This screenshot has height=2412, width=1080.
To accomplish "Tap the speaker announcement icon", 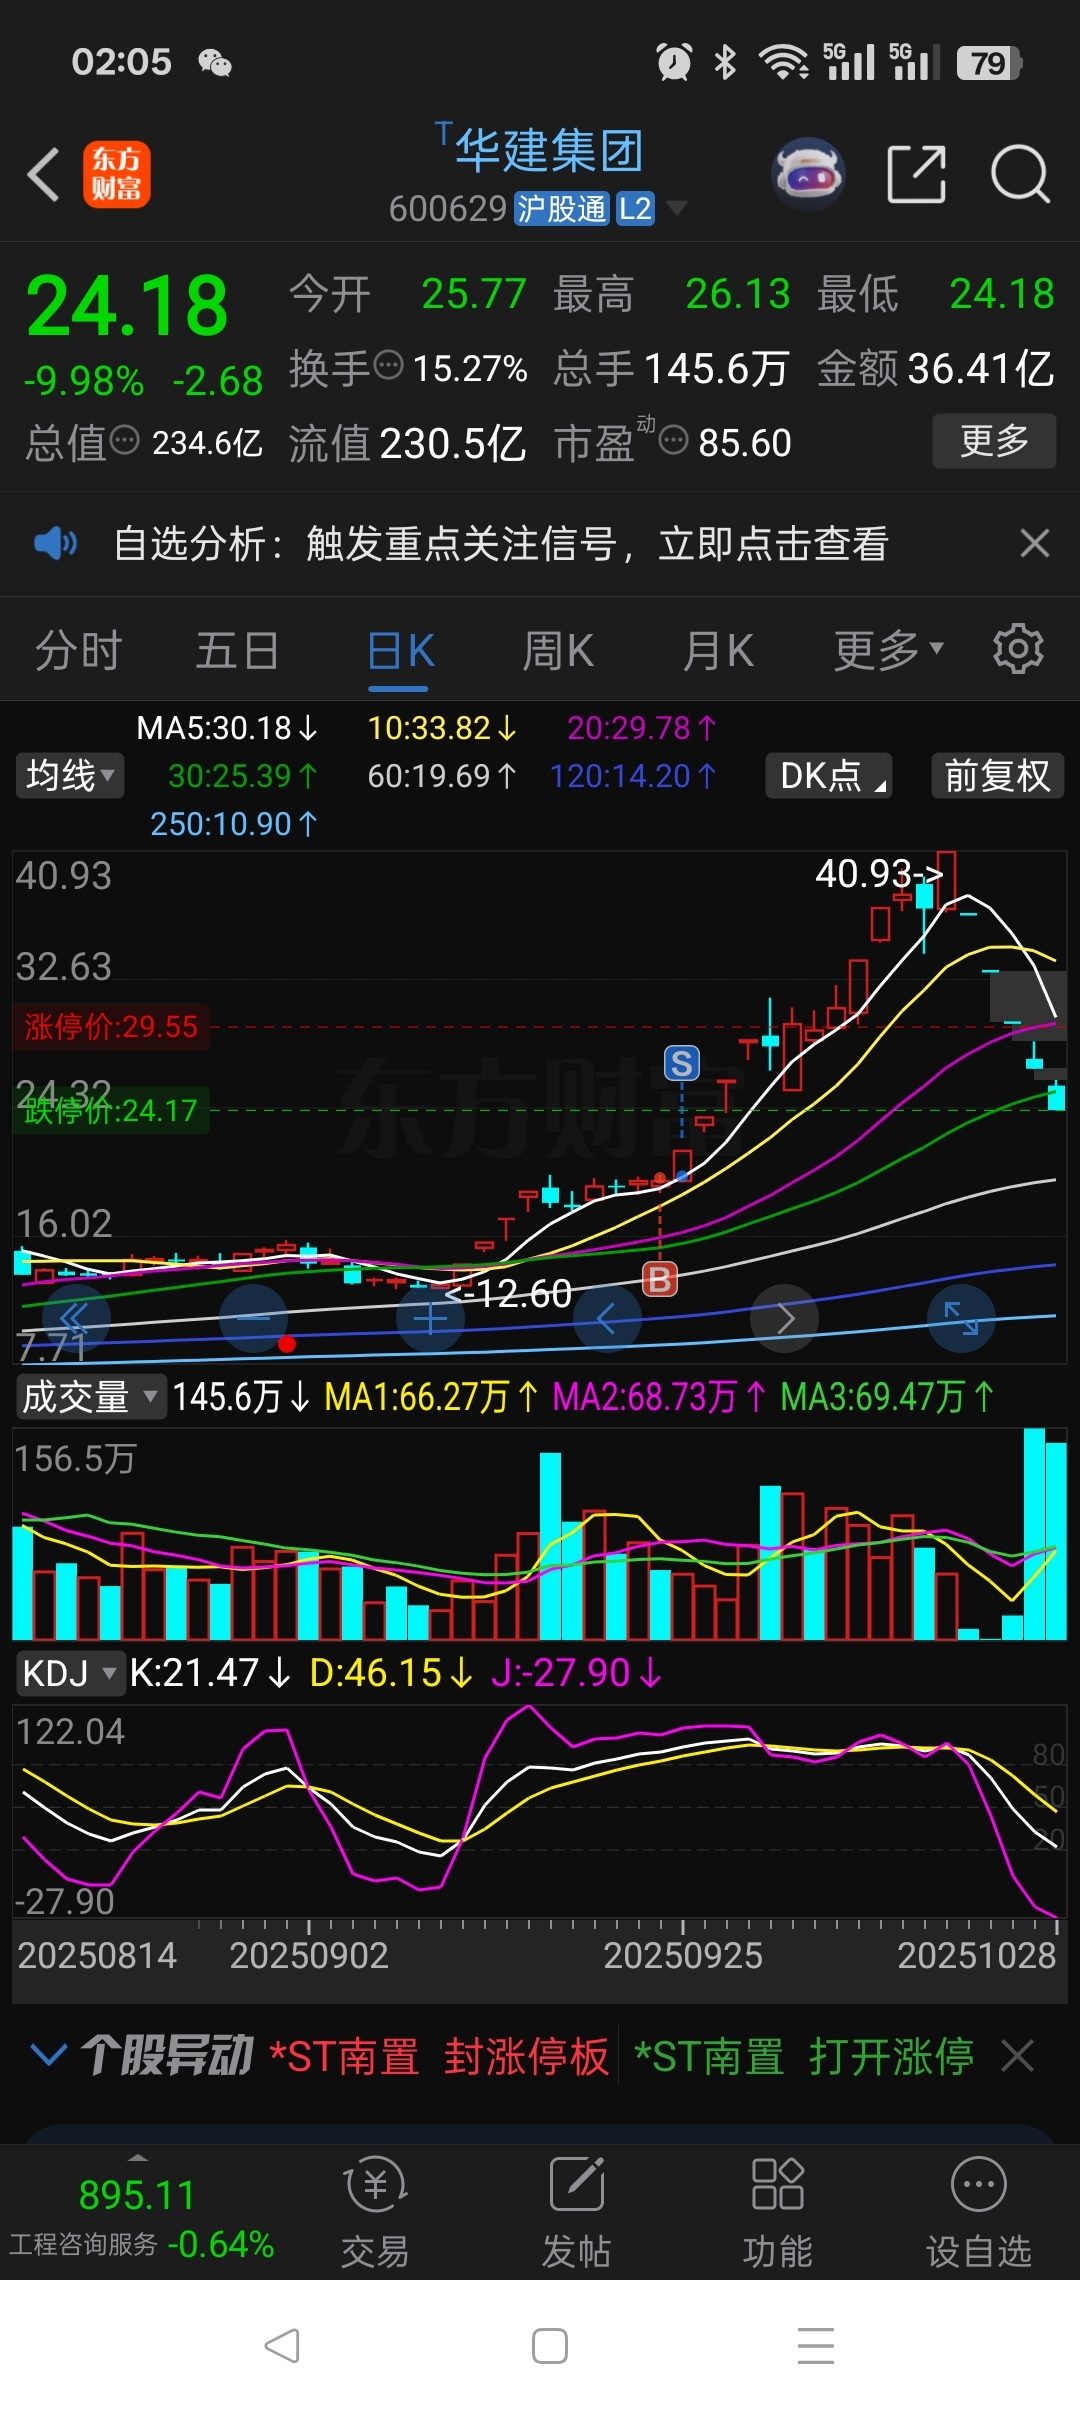I will tap(55, 544).
